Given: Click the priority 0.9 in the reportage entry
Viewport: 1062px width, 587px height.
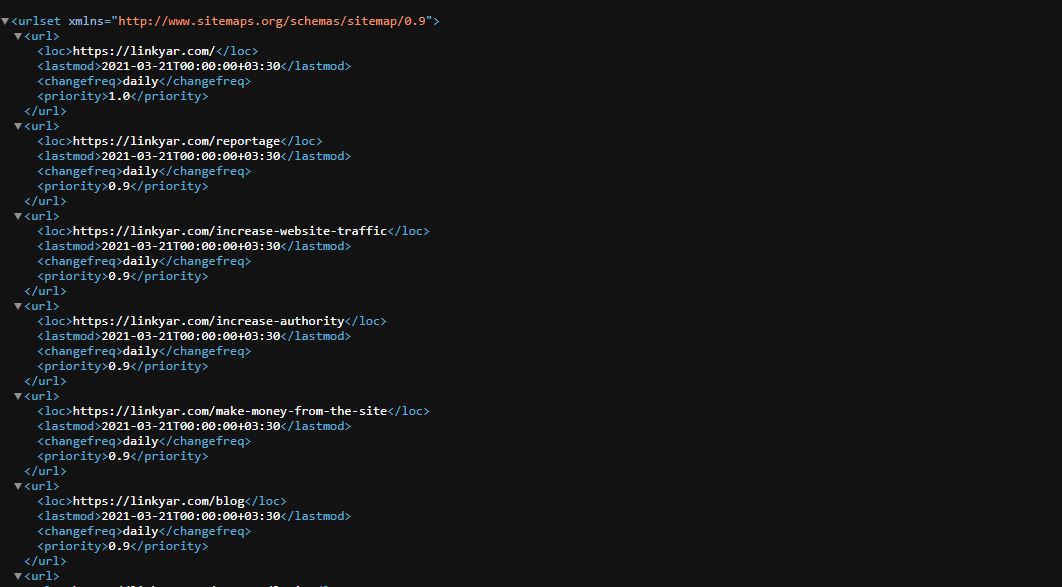Looking at the screenshot, I should point(119,186).
